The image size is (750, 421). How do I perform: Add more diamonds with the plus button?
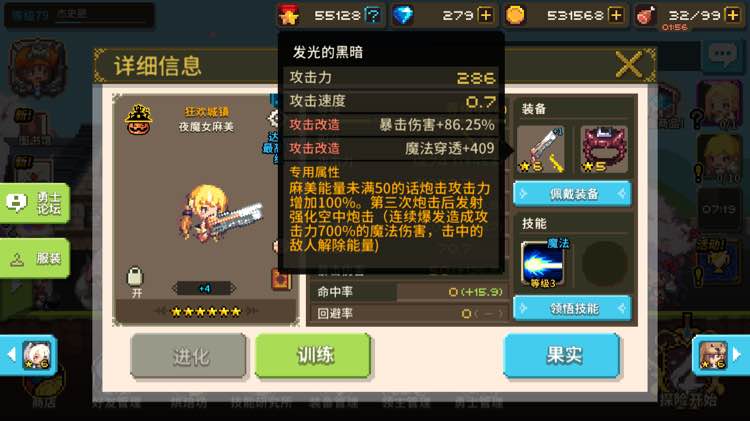[485, 15]
